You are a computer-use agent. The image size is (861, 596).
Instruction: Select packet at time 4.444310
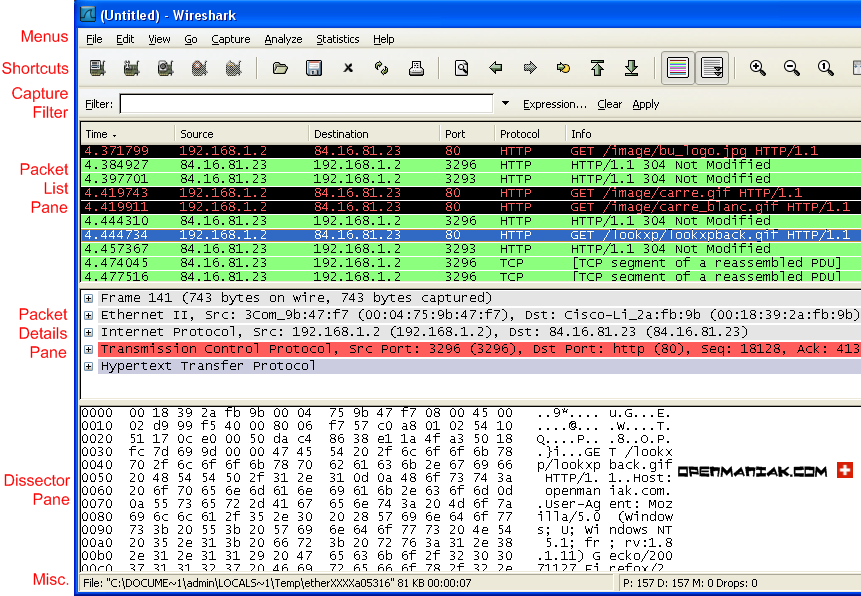pos(471,221)
